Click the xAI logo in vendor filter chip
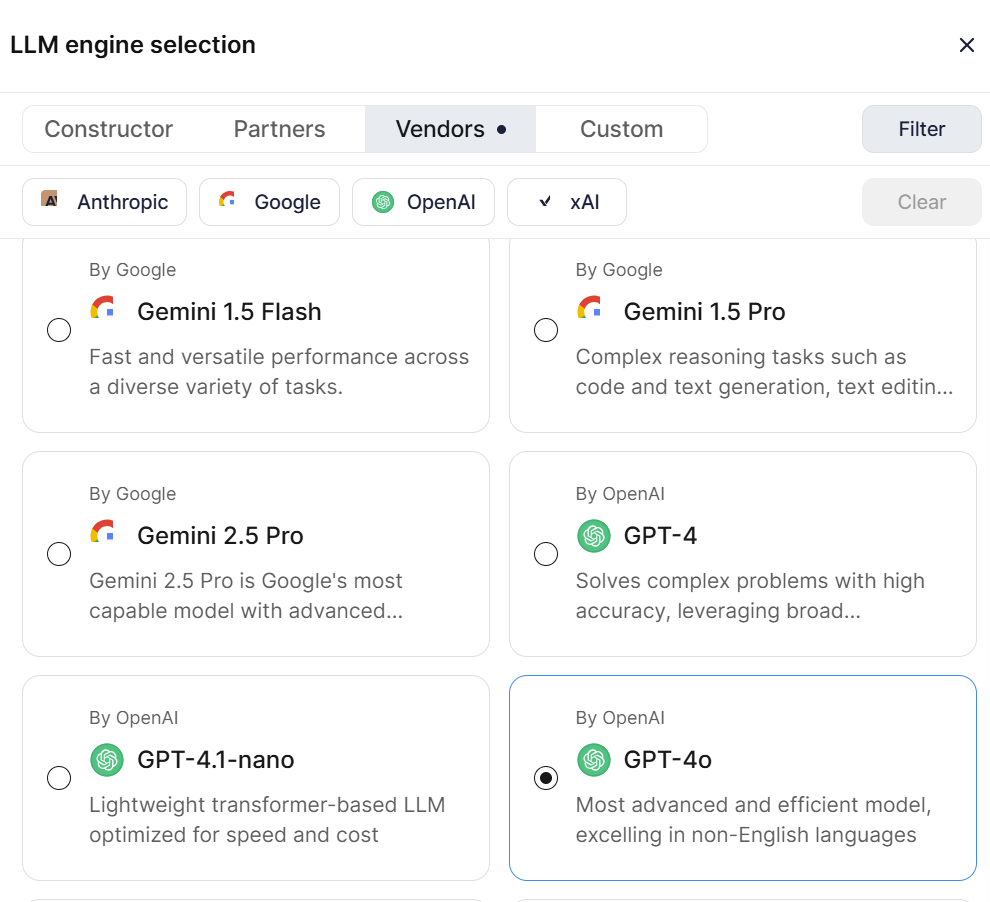This screenshot has height=902, width=990. click(545, 201)
